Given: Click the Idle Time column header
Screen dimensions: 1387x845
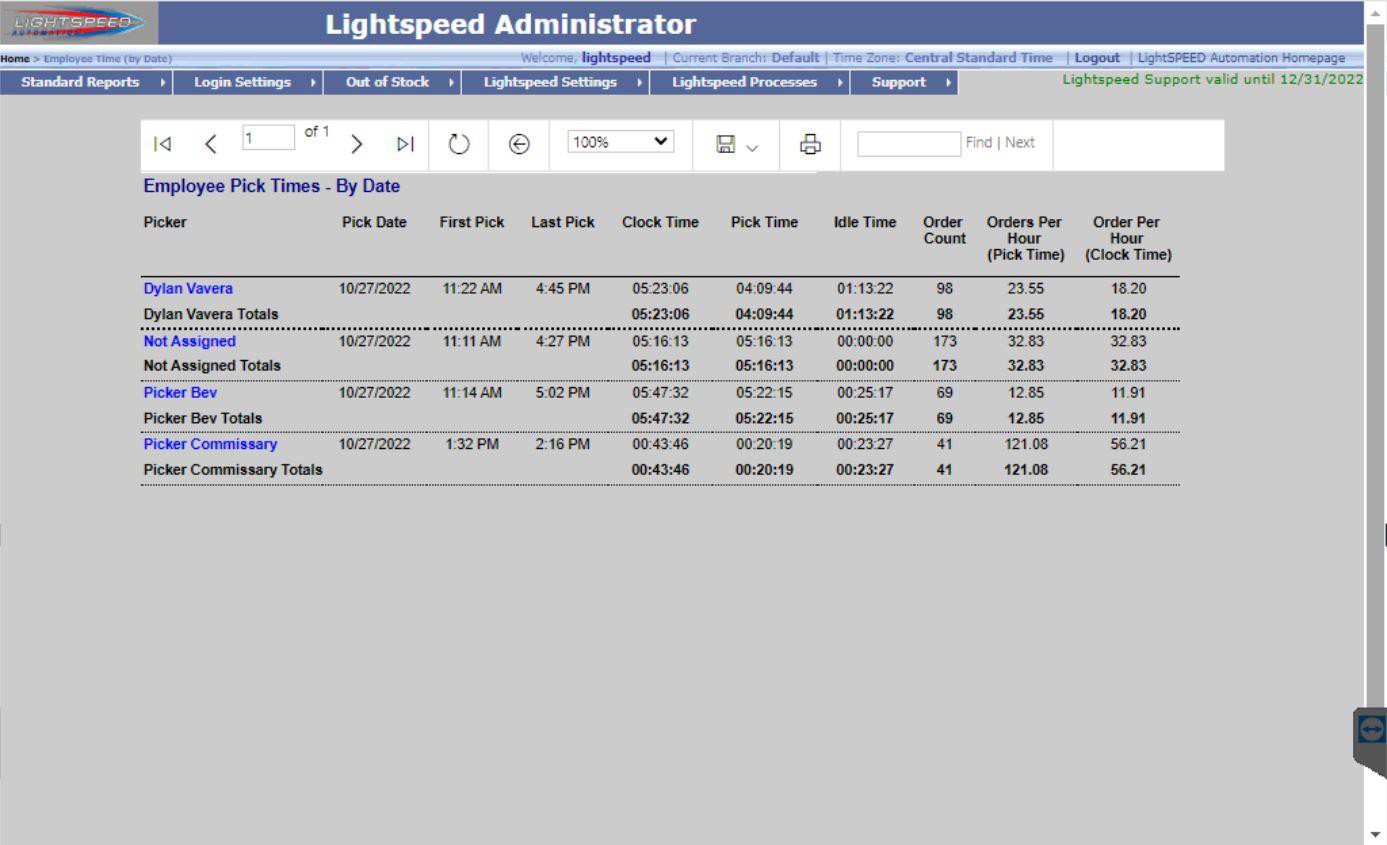Looking at the screenshot, I should 865,223.
